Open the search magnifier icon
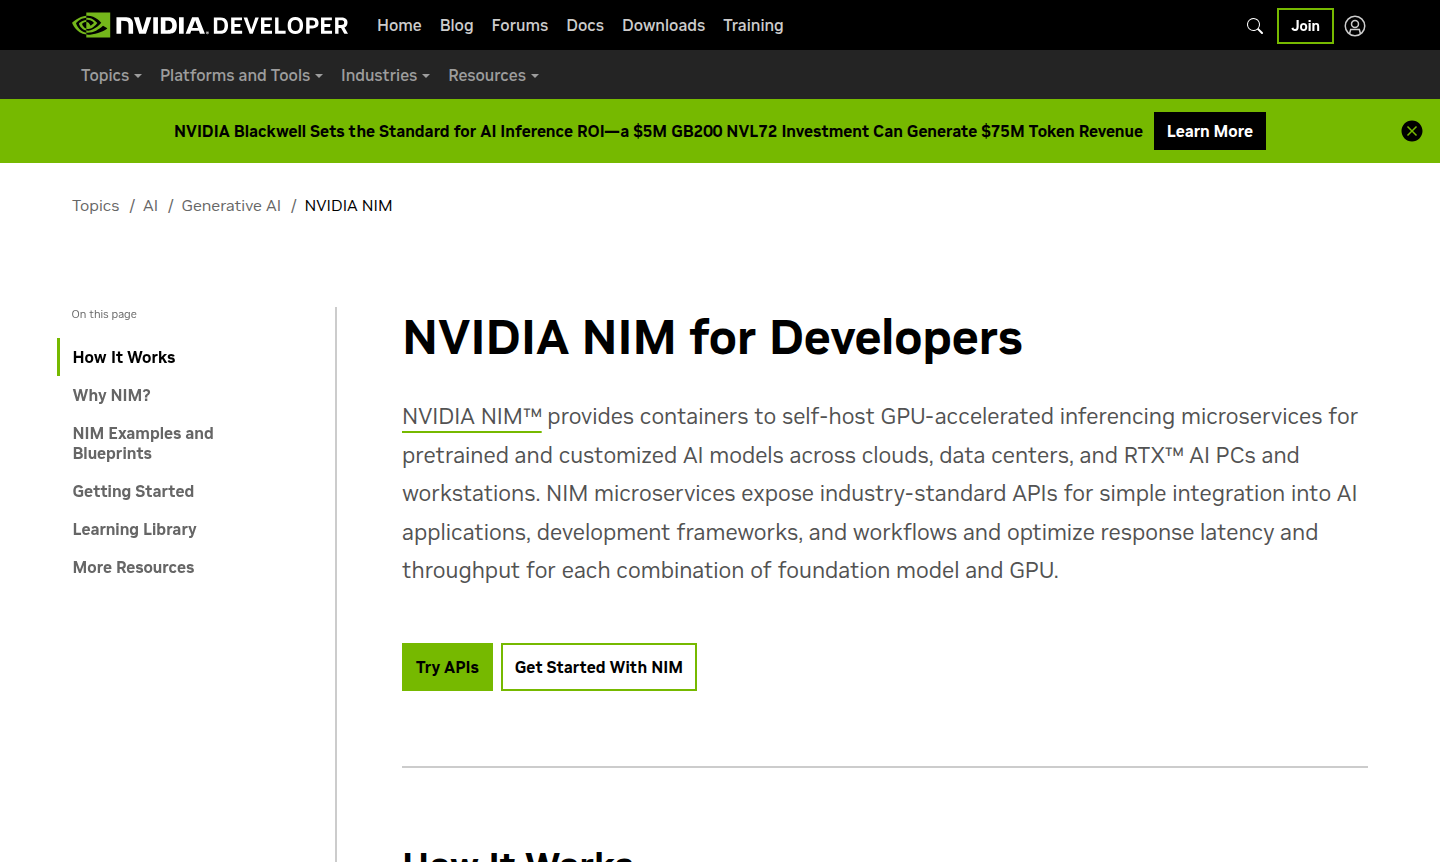The height and width of the screenshot is (862, 1440). (1254, 26)
